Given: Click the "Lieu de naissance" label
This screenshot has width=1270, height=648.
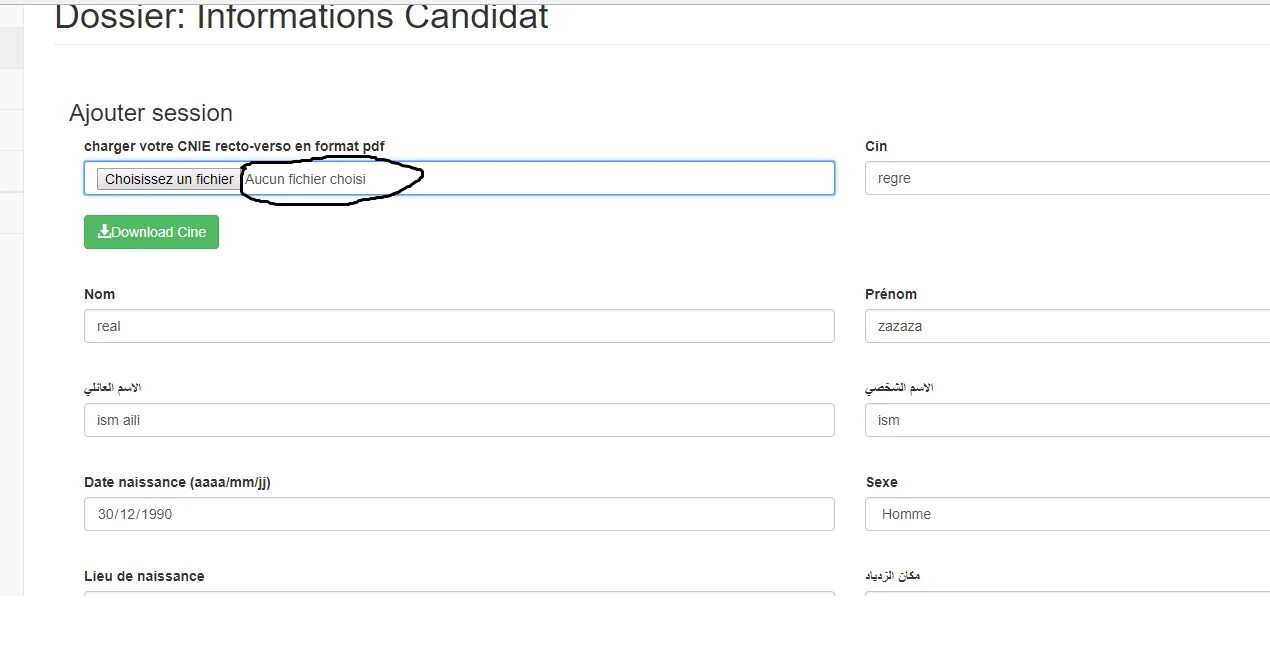Looking at the screenshot, I should click(x=144, y=576).
